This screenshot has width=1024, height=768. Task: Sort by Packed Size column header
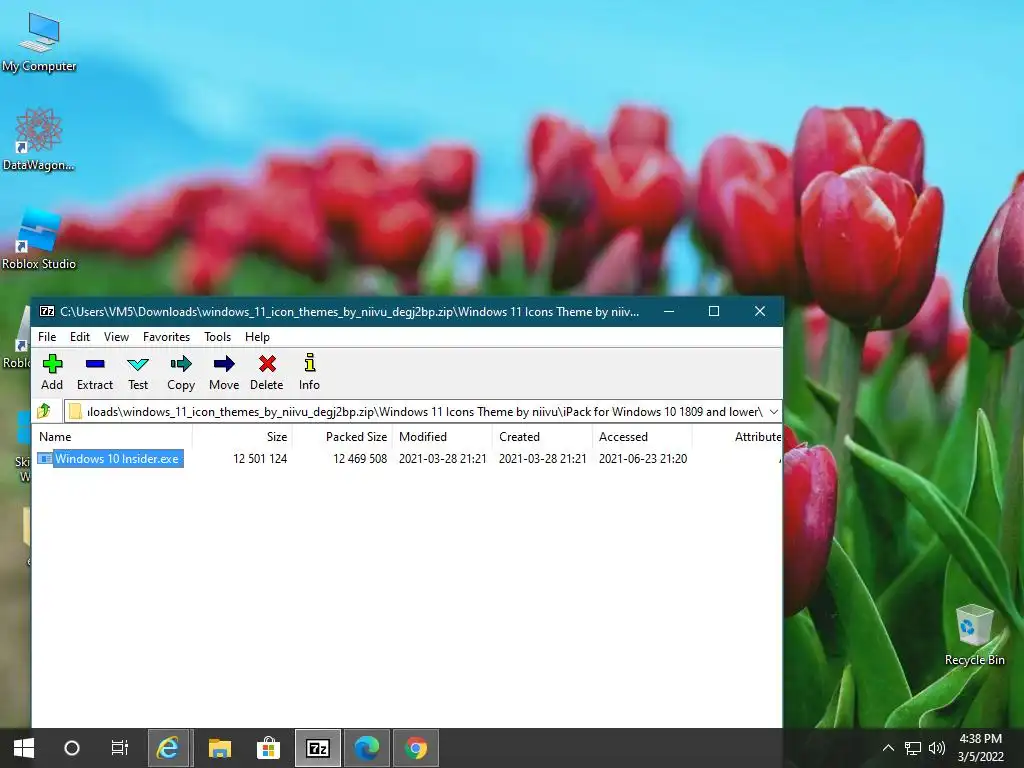tap(342, 437)
